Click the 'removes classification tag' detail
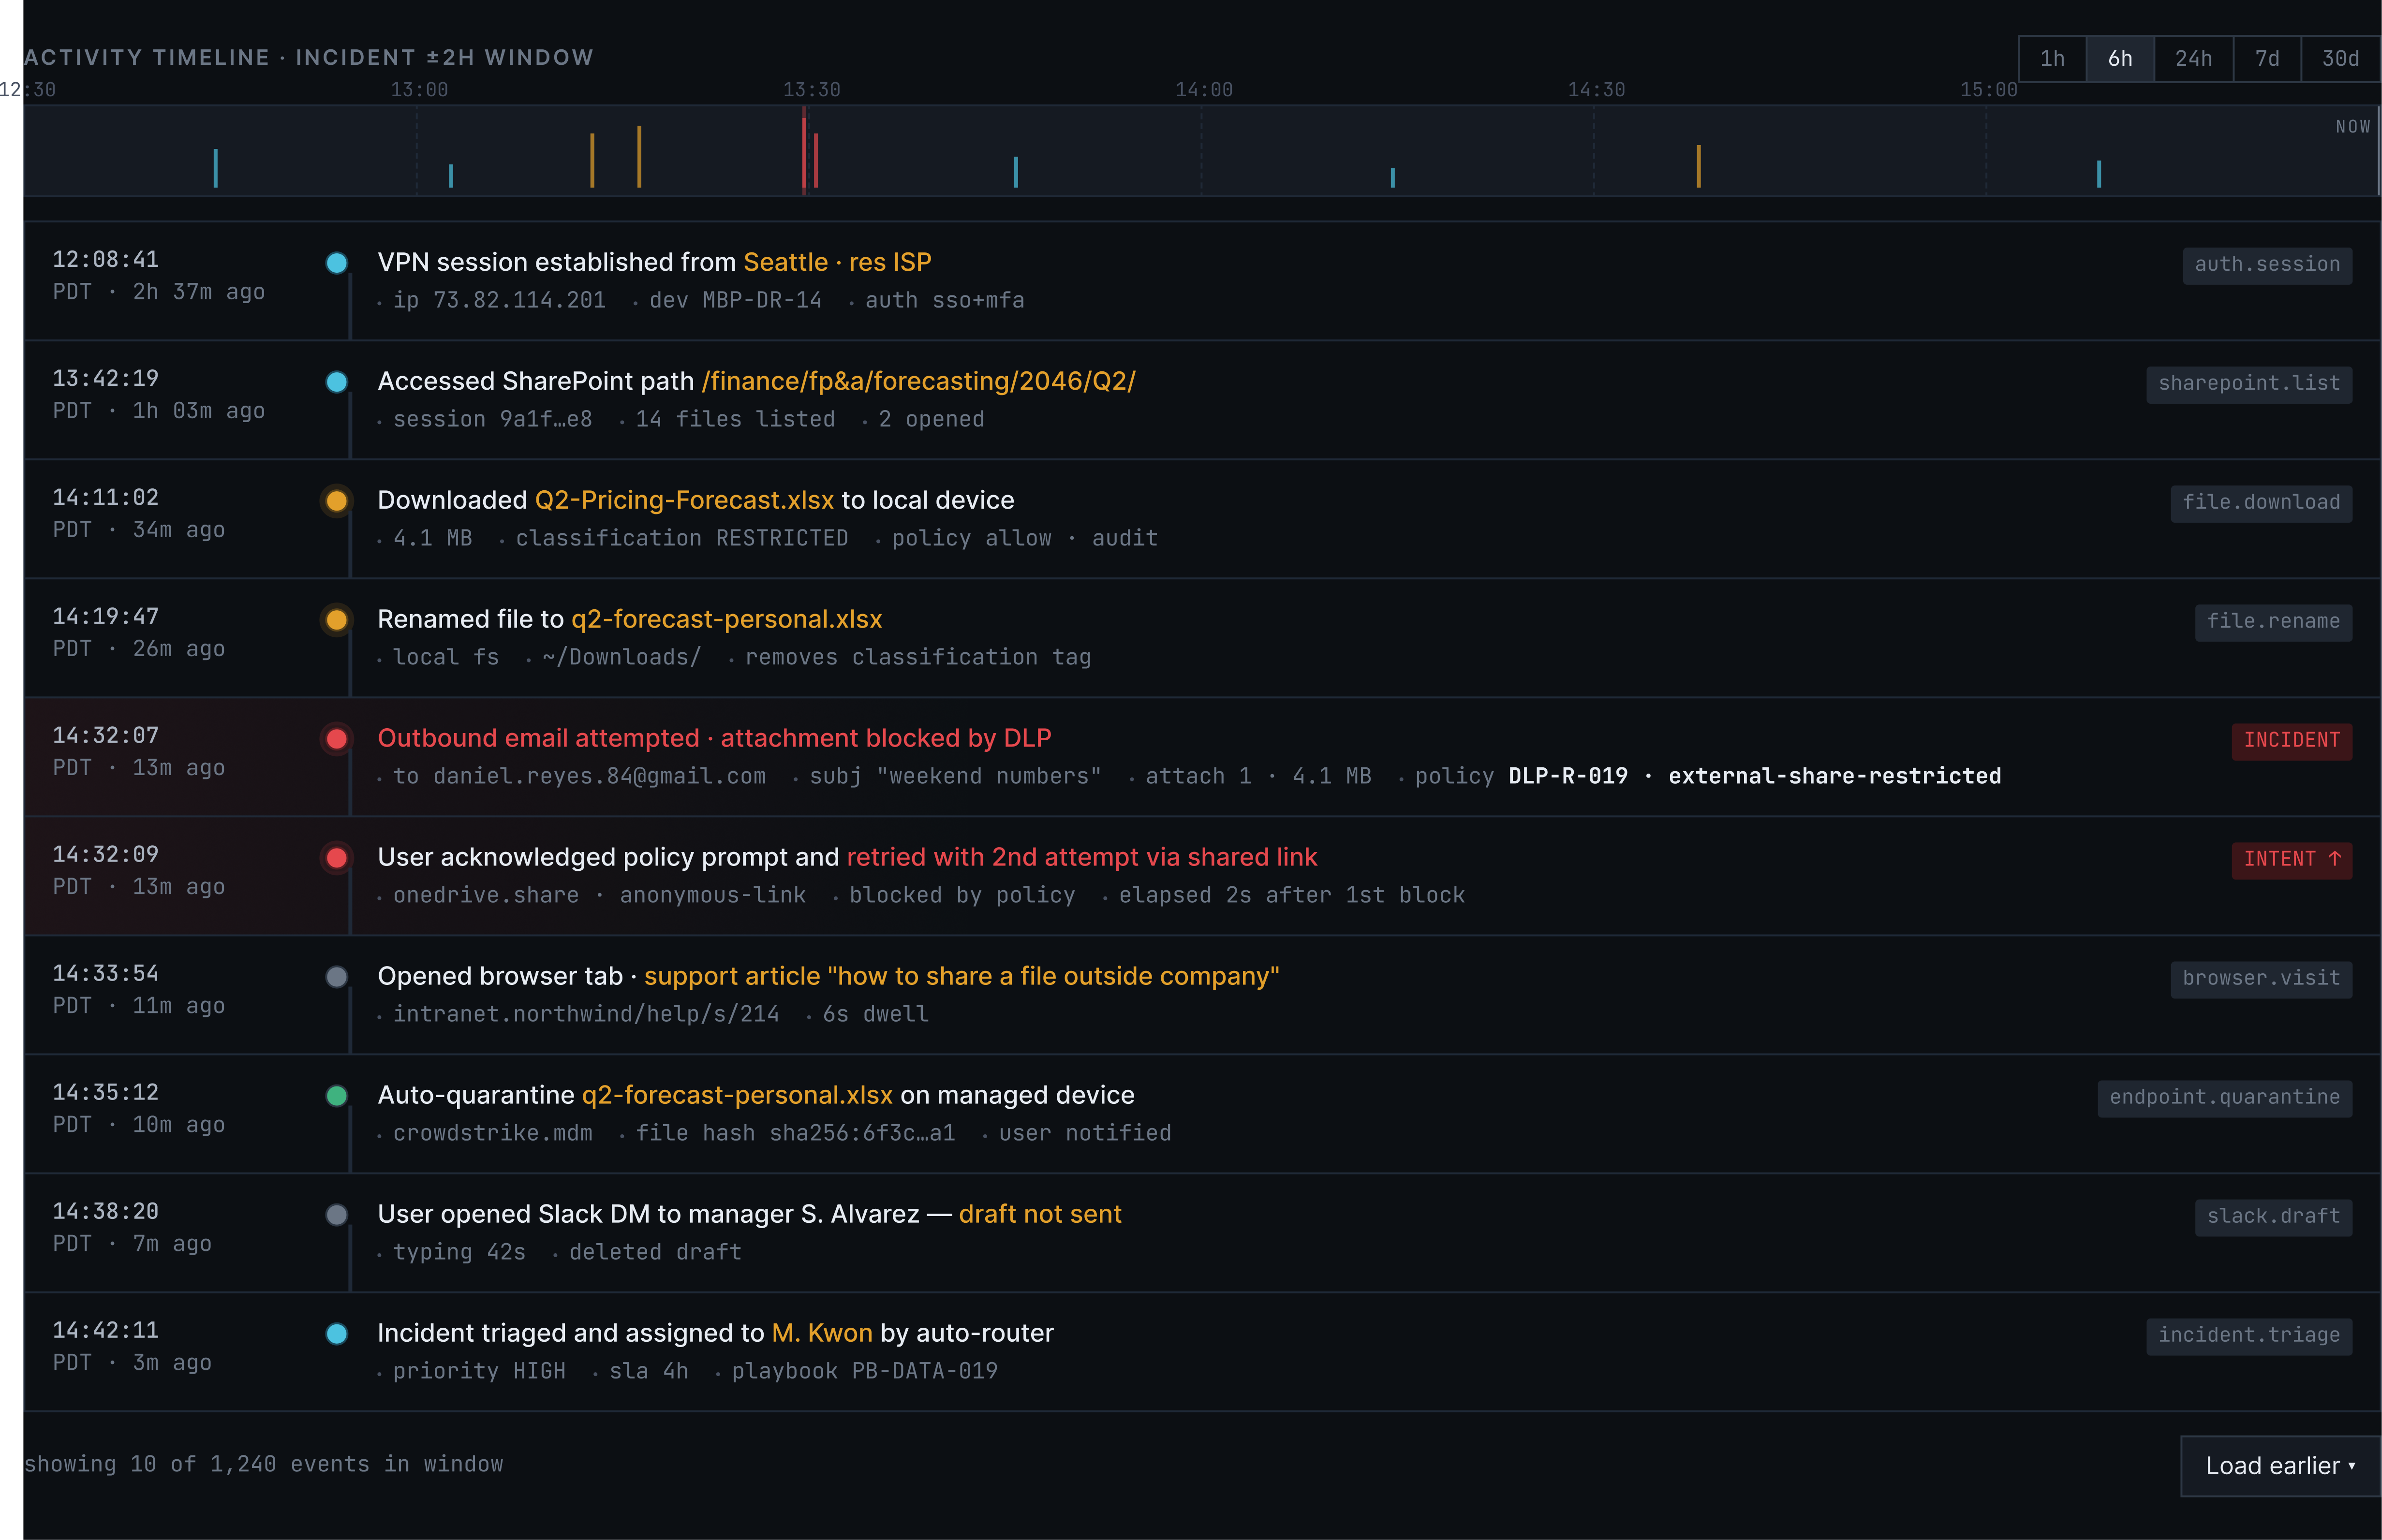Screen dimensions: 2382x1540 [917, 658]
